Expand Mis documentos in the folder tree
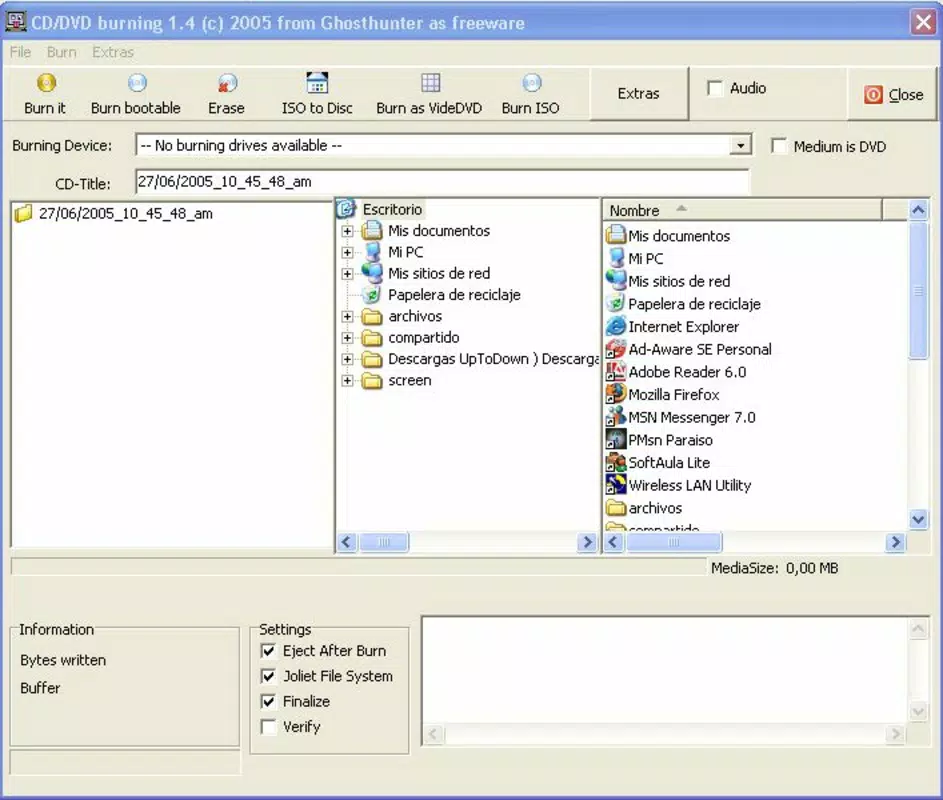Image resolution: width=943 pixels, height=800 pixels. (347, 231)
